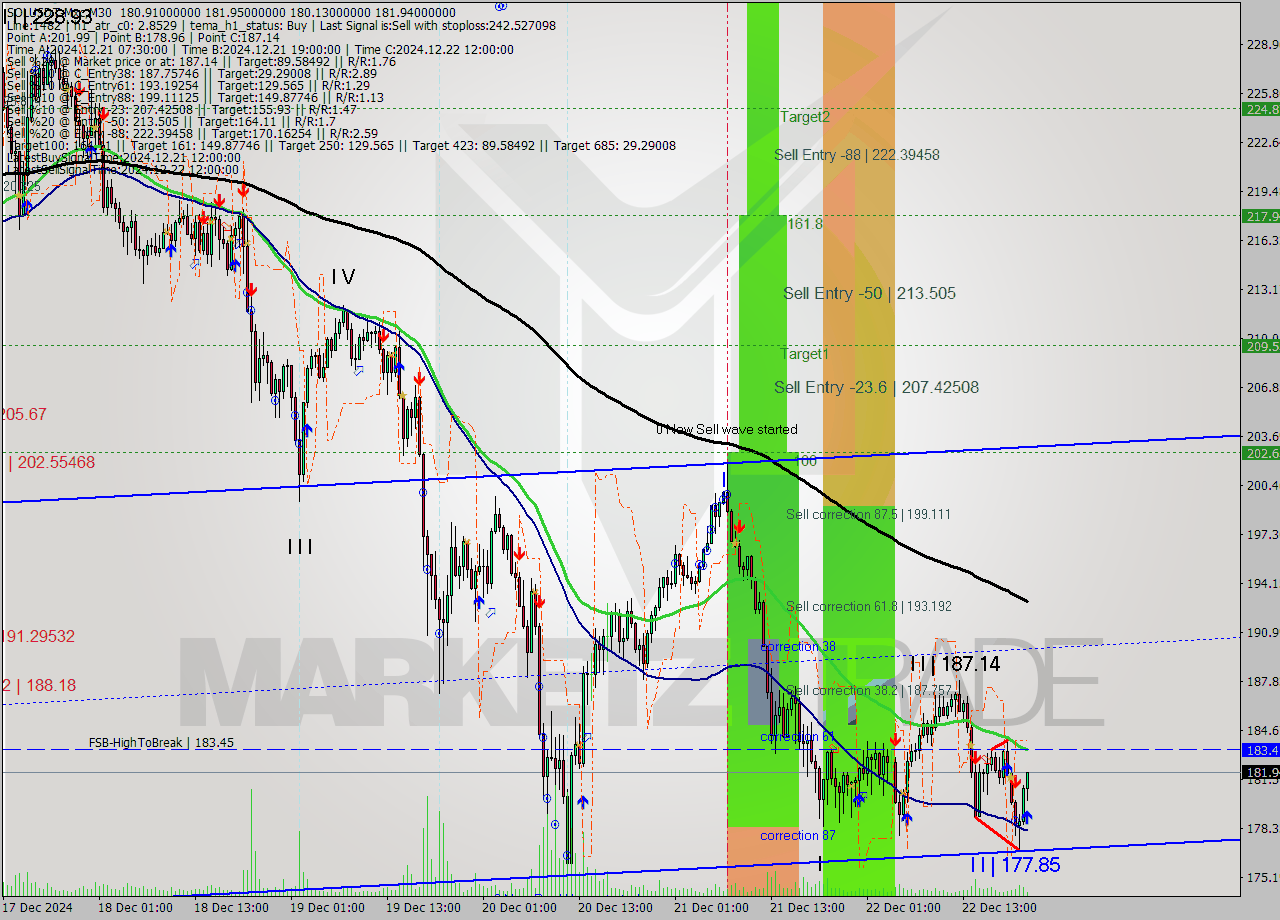This screenshot has height=920, width=1280.
Task: Click the red '| 202.55468' level label
Action: (x=52, y=463)
